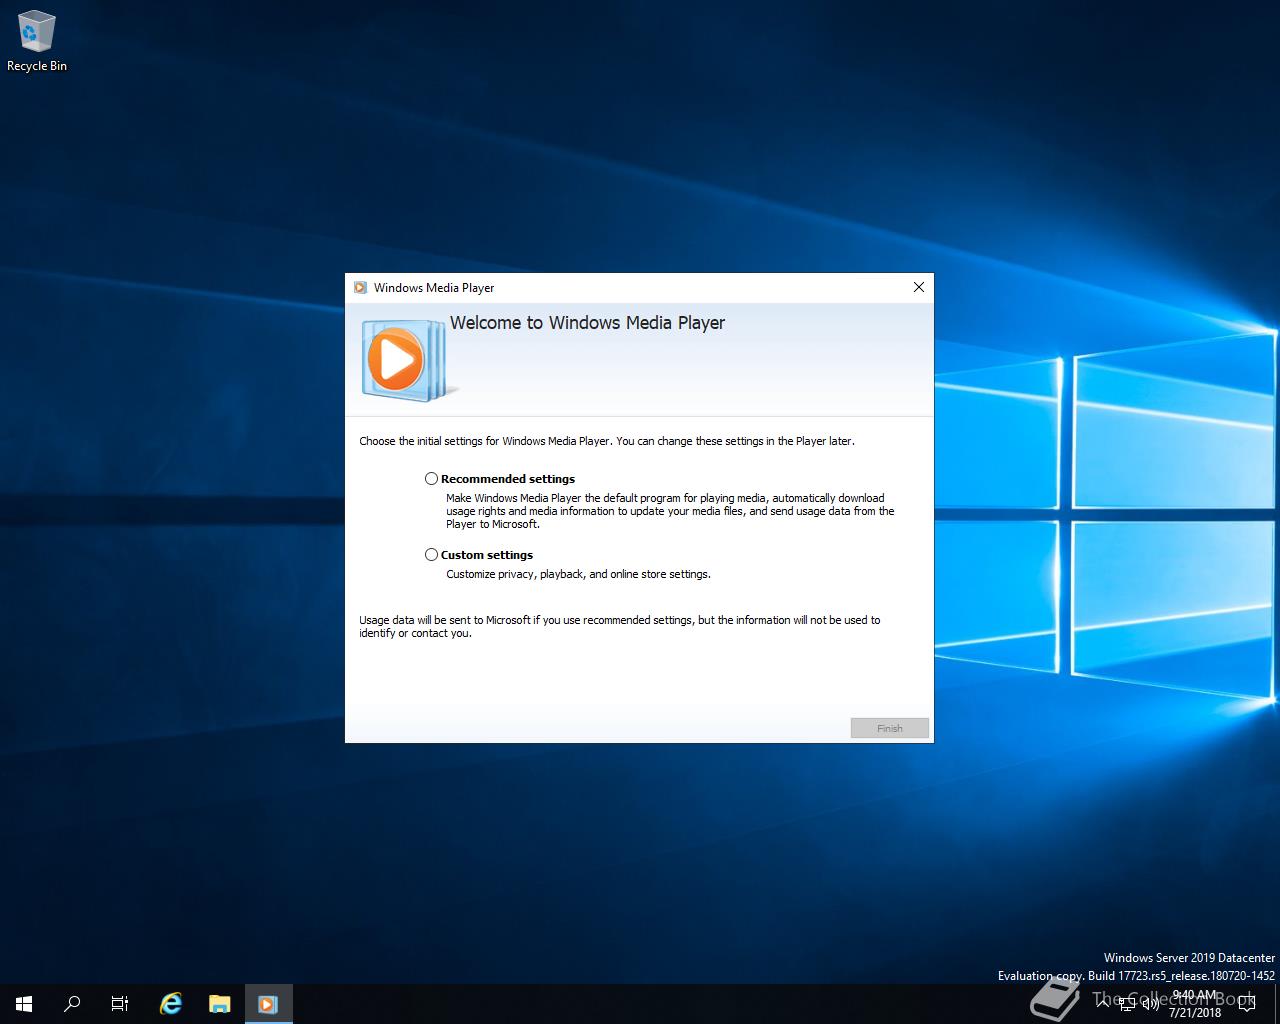Image resolution: width=1280 pixels, height=1024 pixels.
Task: Close the Windows Media Player dialog
Action: [x=919, y=287]
